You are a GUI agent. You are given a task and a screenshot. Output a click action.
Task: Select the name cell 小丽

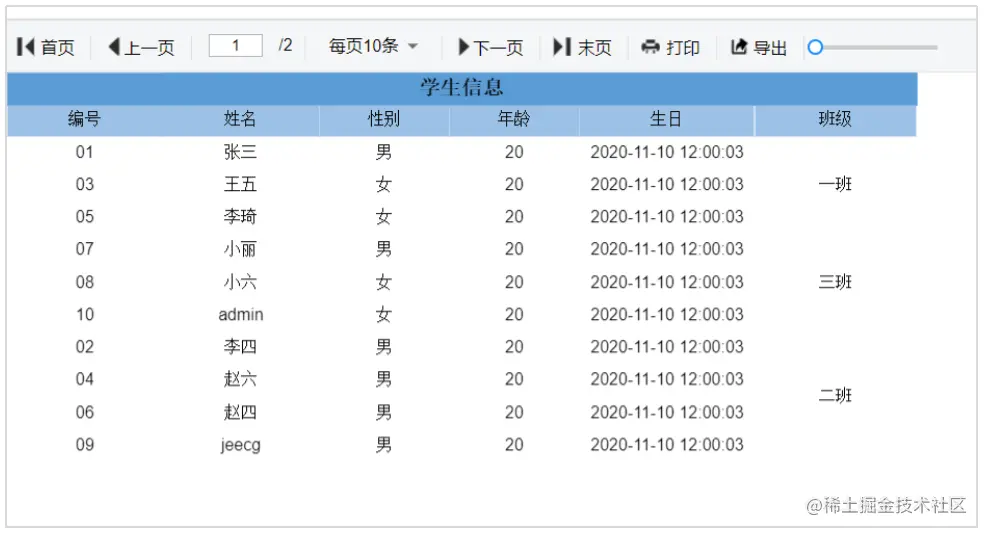240,249
